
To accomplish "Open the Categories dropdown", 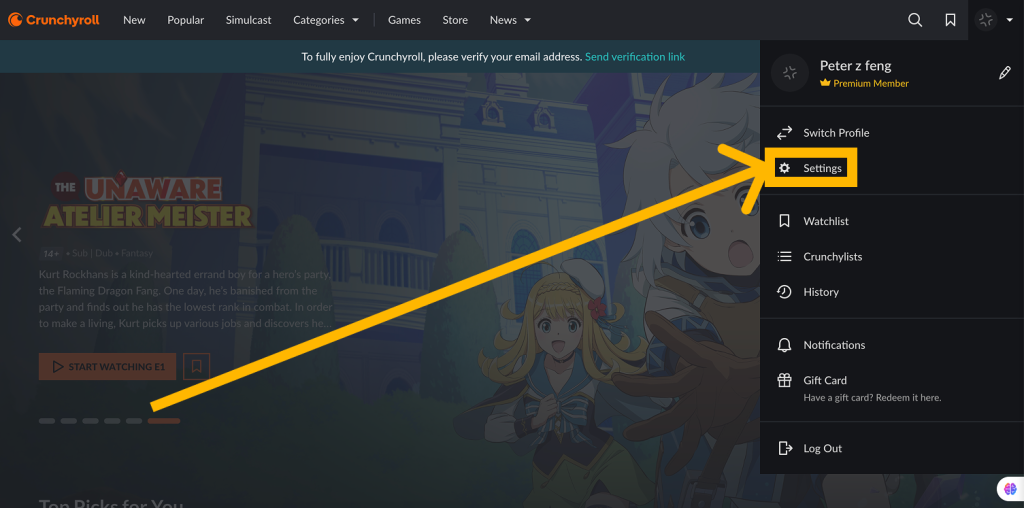I will click(x=326, y=20).
